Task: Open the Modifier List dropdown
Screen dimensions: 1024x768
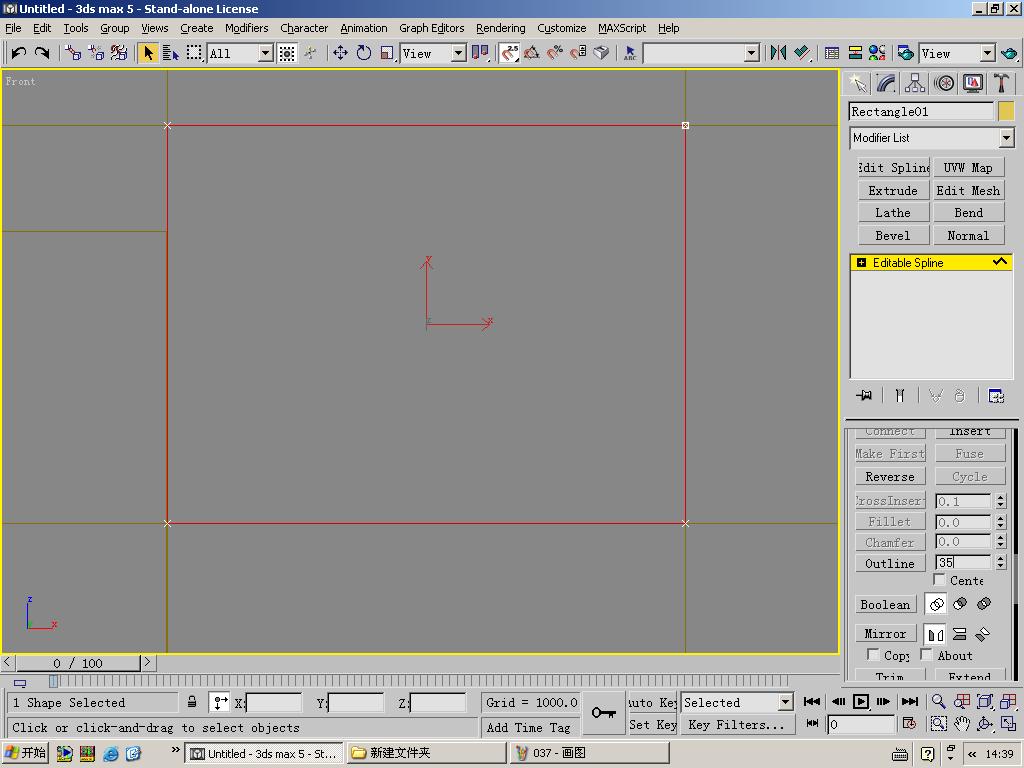Action: coord(1006,138)
